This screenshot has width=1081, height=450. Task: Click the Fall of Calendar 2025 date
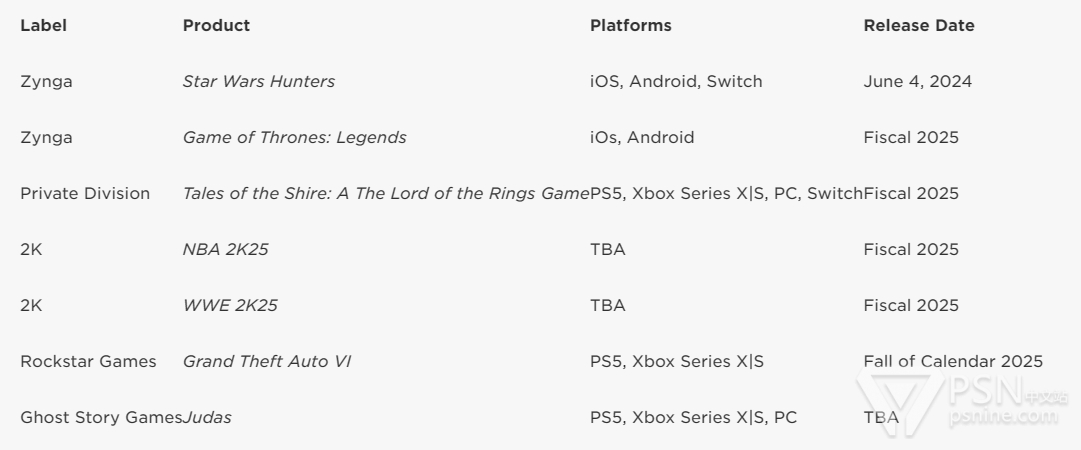click(953, 361)
